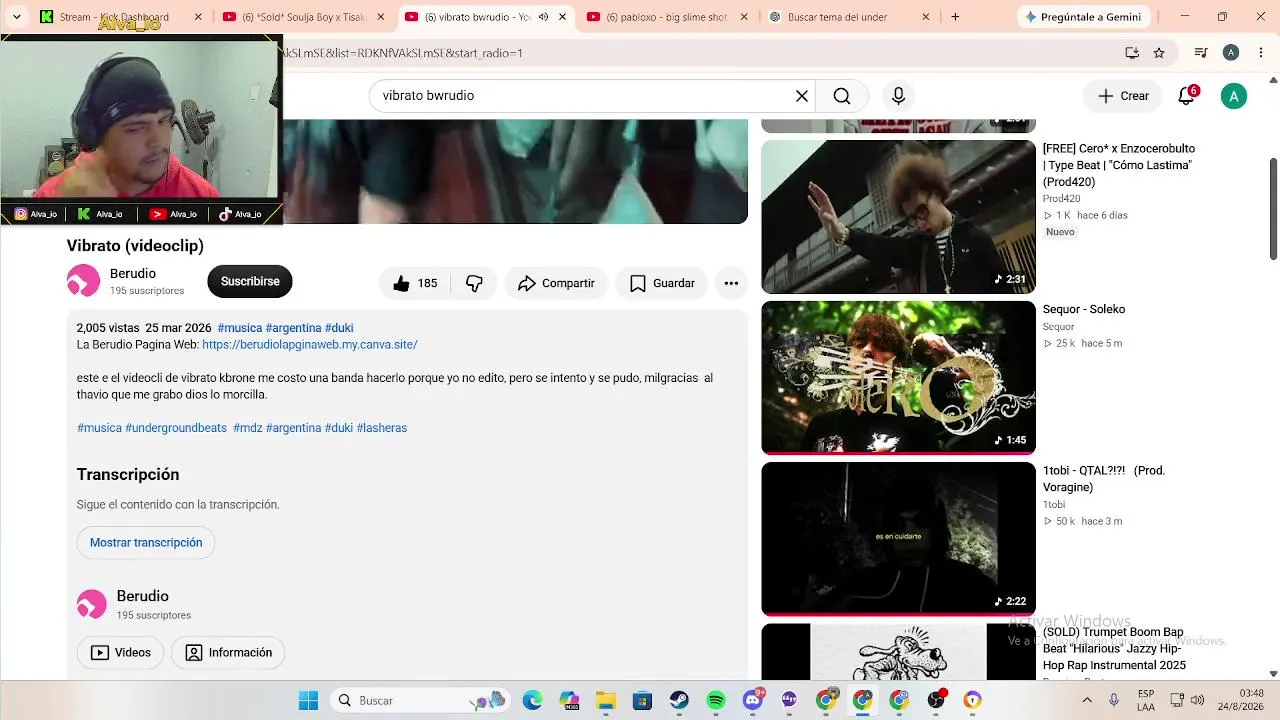
Task: Start voice search with the microphone
Action: pyautogui.click(x=898, y=96)
